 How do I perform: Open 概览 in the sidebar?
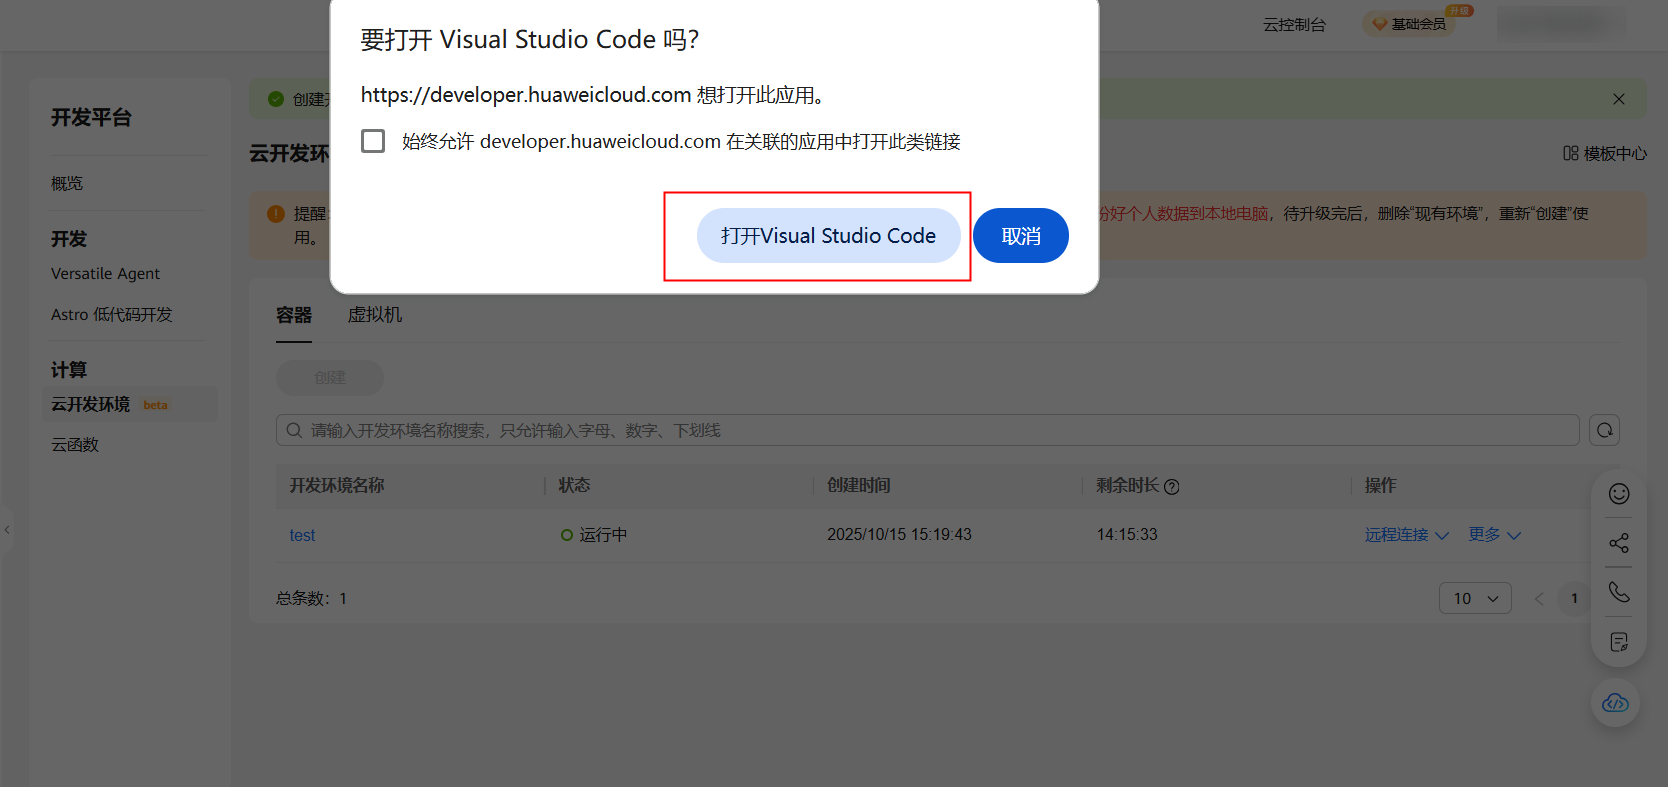67,184
